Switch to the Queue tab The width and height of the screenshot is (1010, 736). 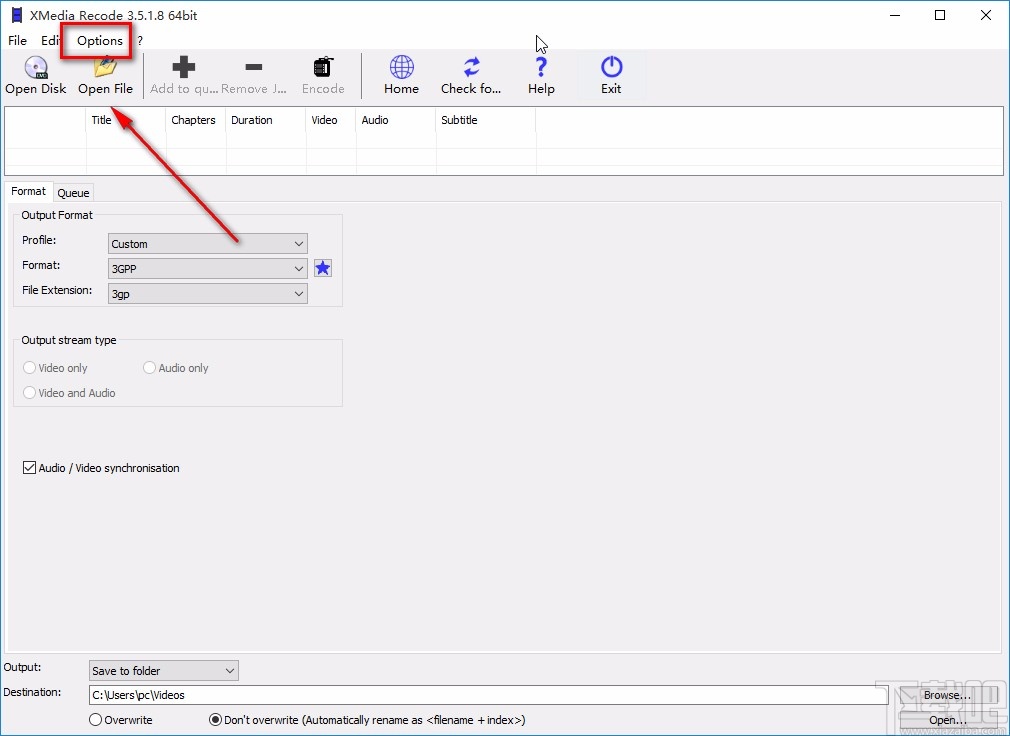coord(73,193)
